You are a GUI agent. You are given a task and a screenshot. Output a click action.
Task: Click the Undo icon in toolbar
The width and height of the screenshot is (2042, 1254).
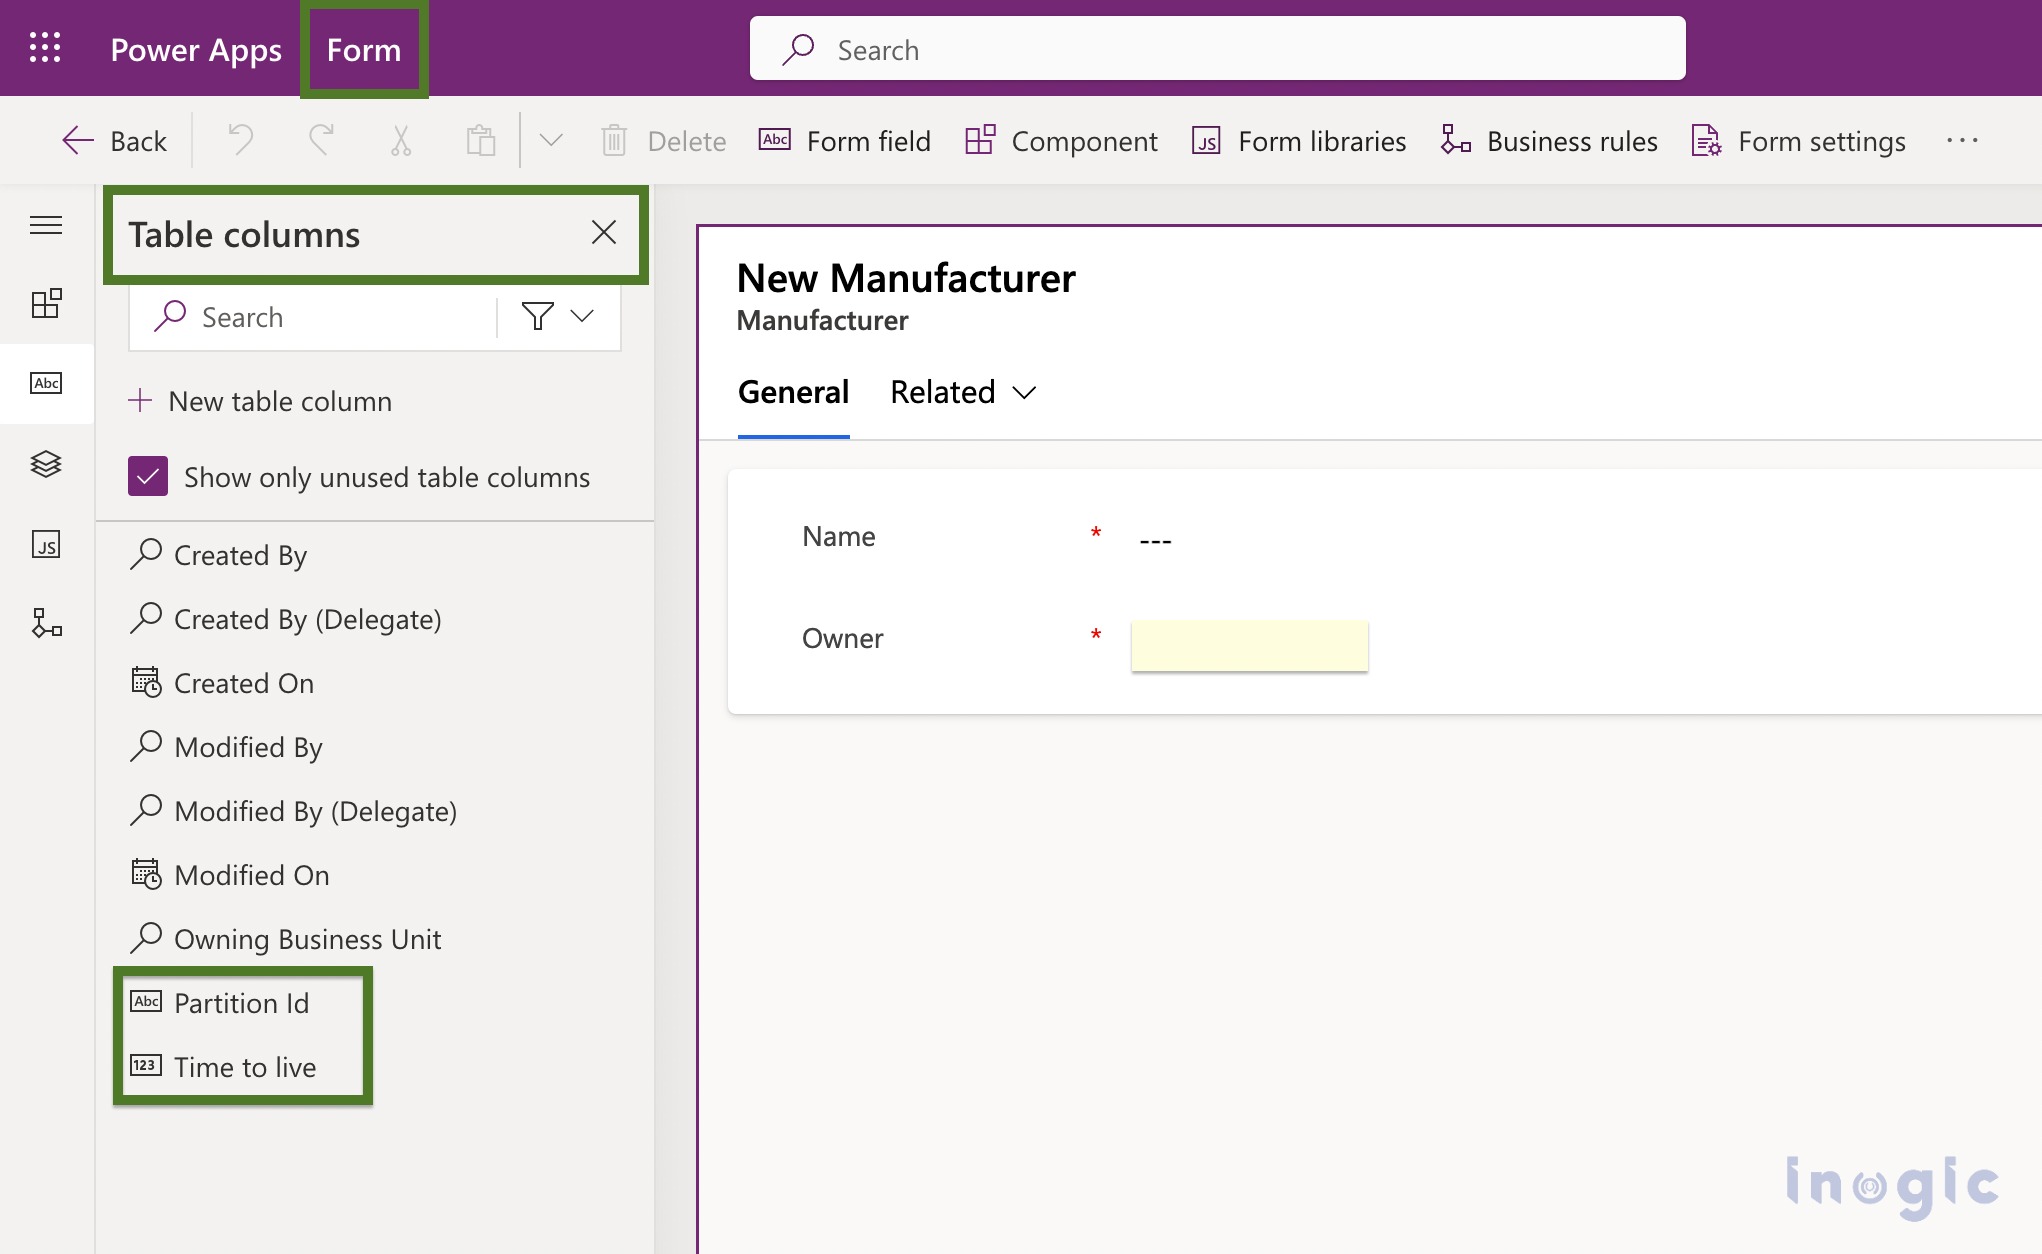coord(241,139)
